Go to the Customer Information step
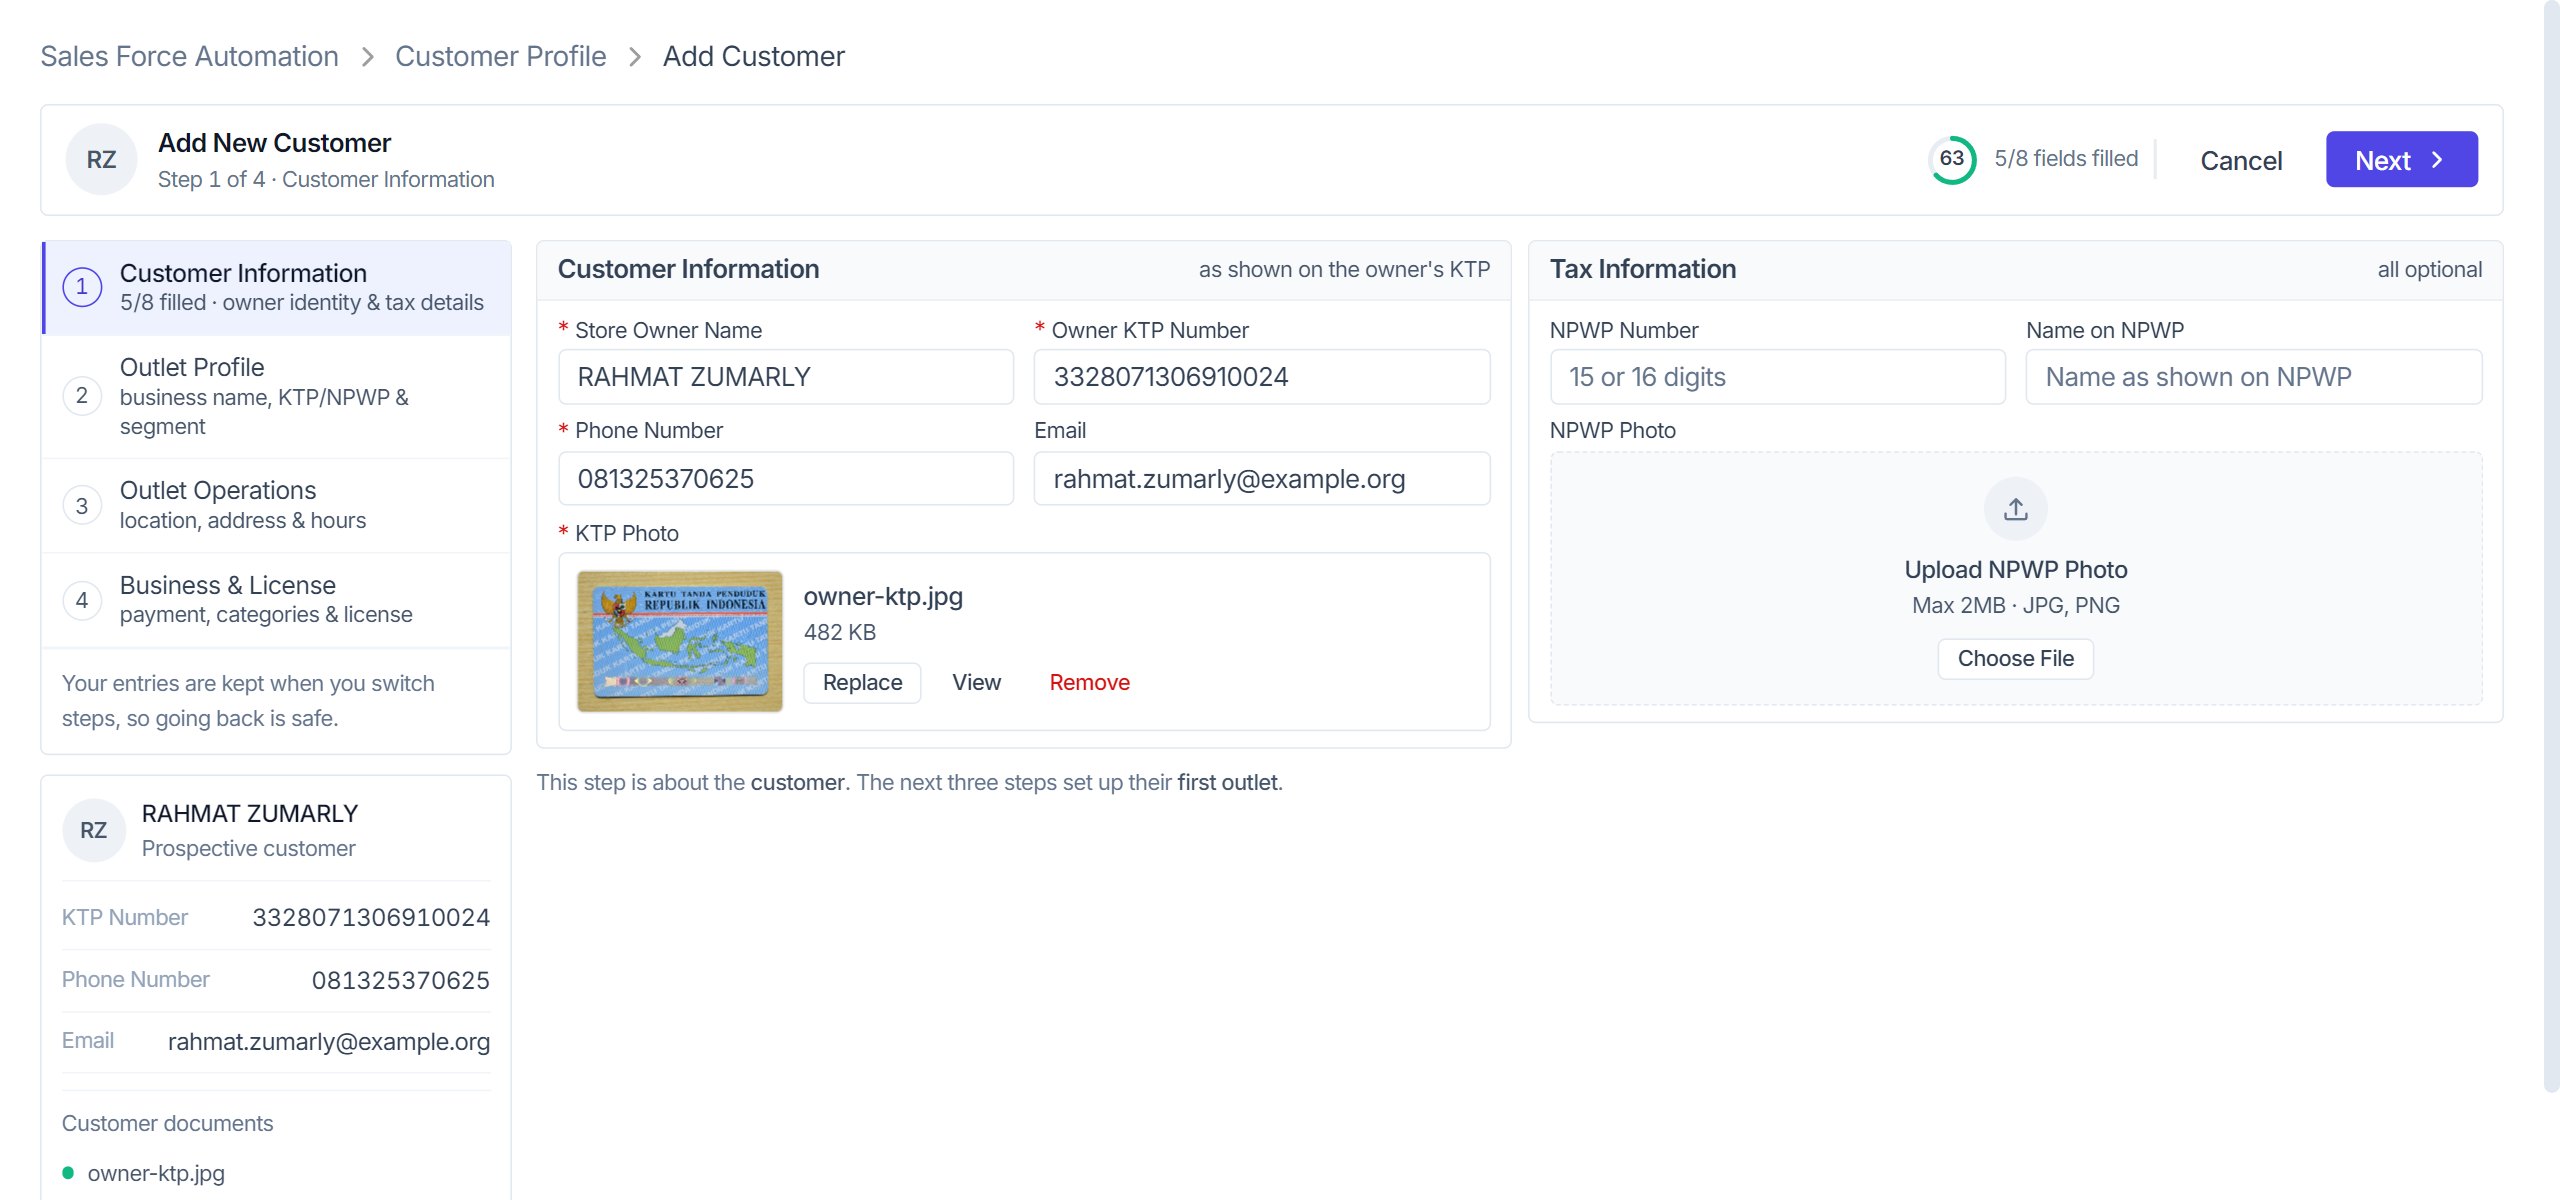Image resolution: width=2560 pixels, height=1200 pixels. point(277,288)
